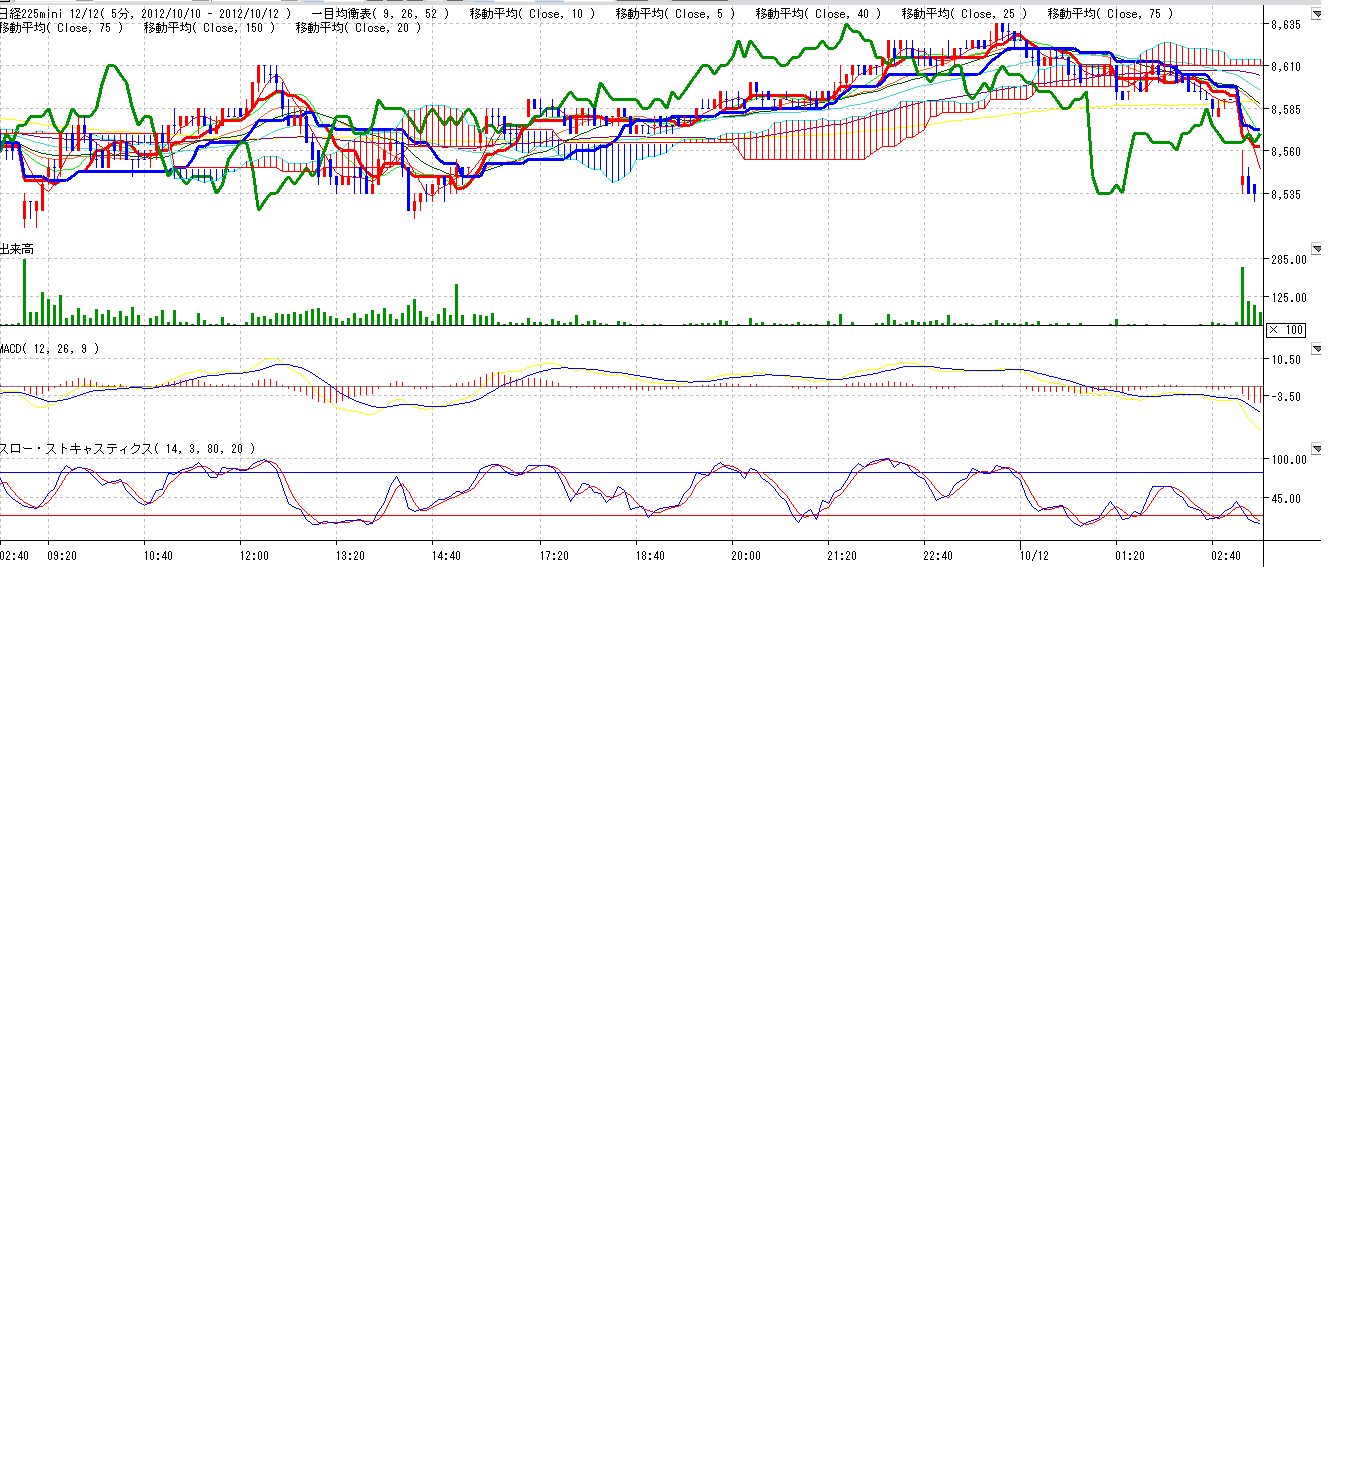The image size is (1366, 1484).
Task: Click the 移動平均( Close, 150 ) label
Action: (x=209, y=28)
